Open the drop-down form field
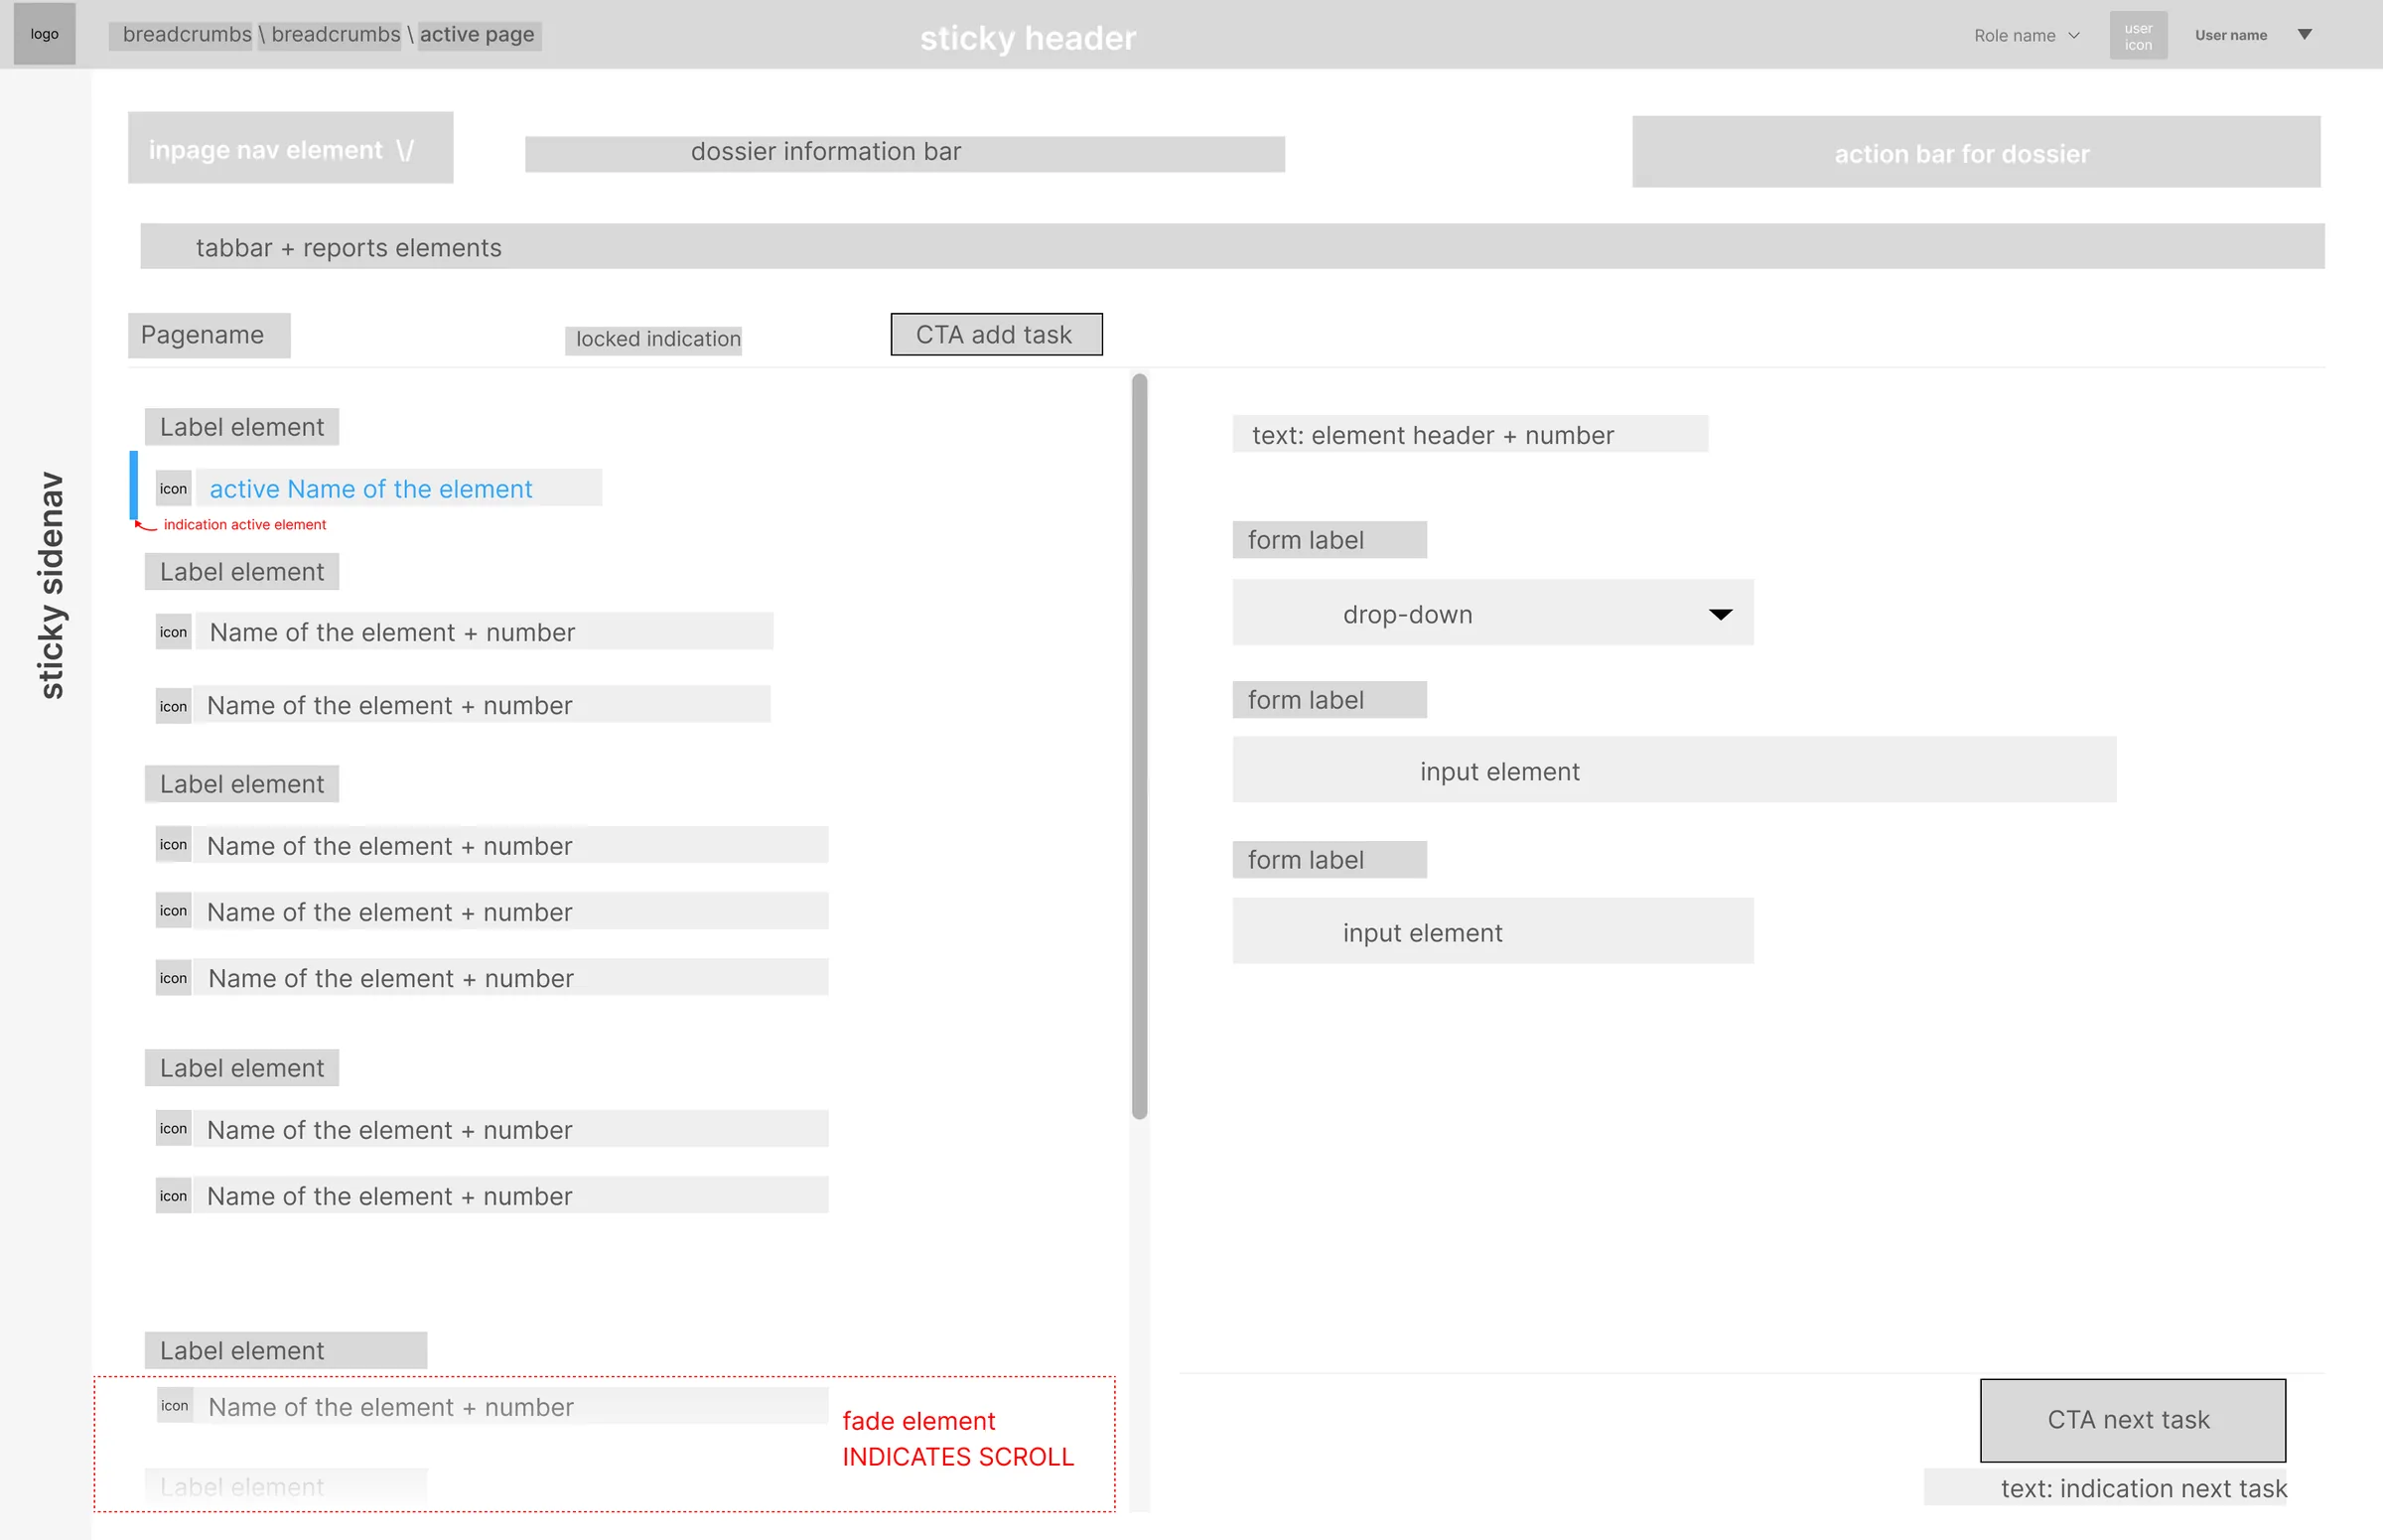The image size is (2383, 1540). (x=1492, y=612)
